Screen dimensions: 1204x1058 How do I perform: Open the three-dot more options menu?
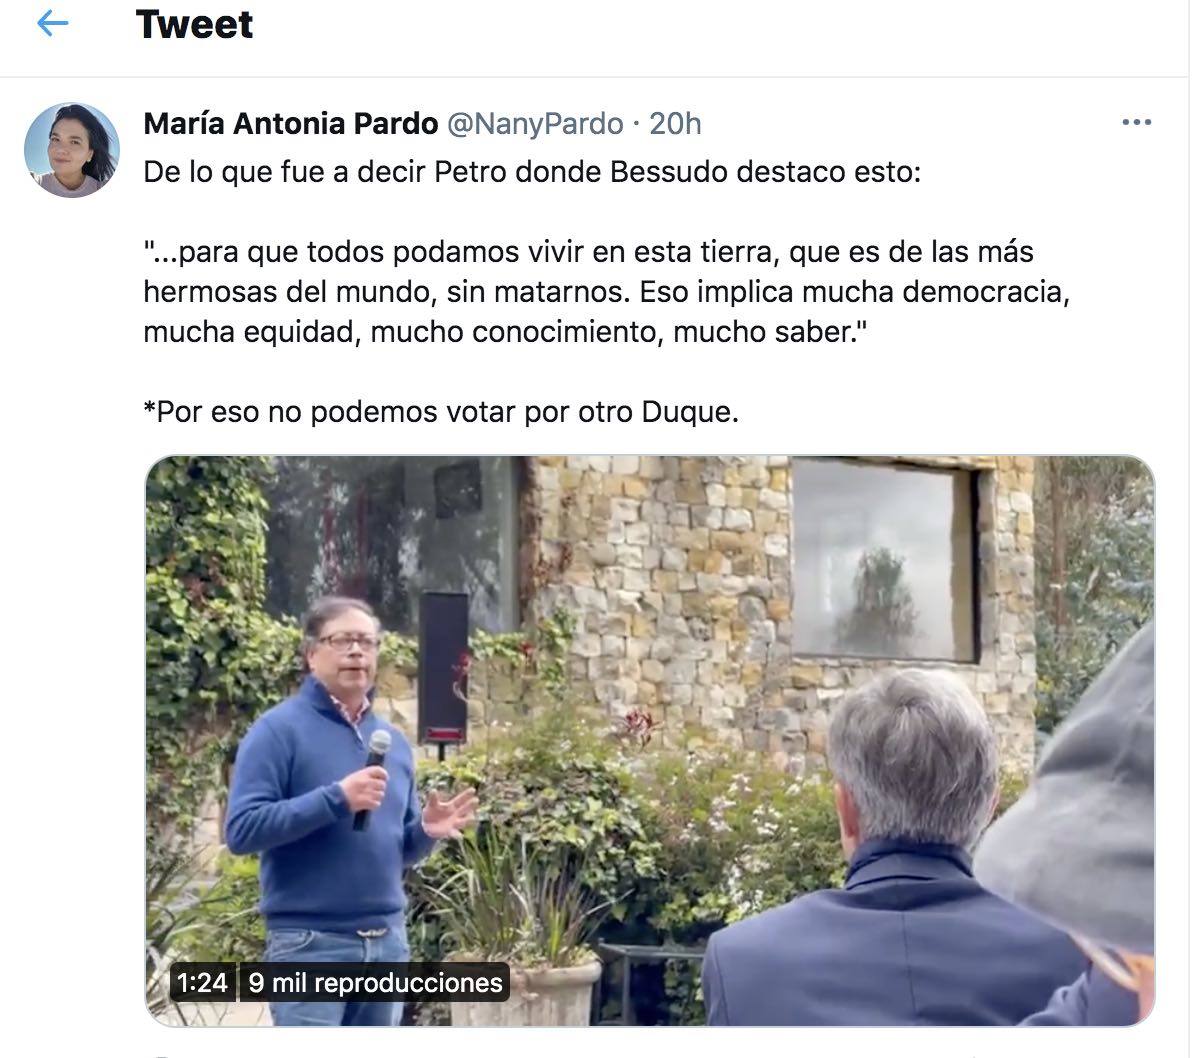click(x=1136, y=123)
